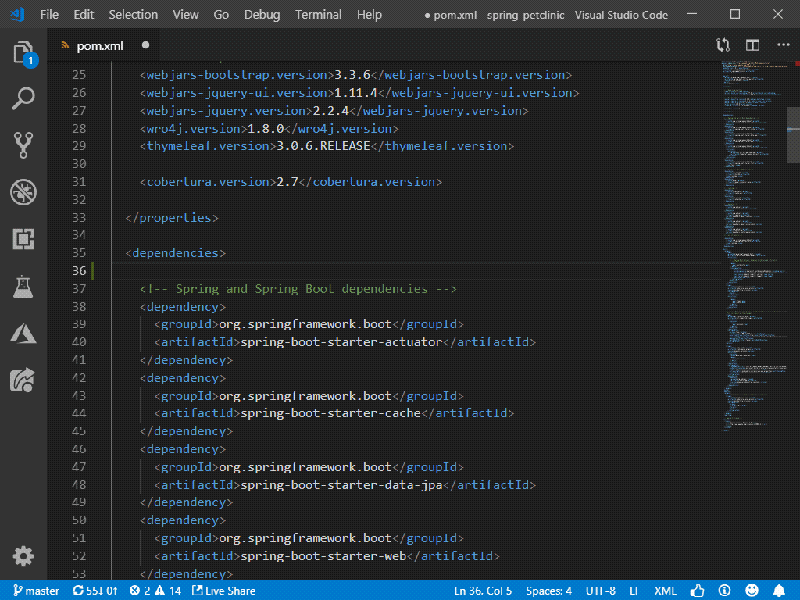Change language mode via the XML indicator
This screenshot has height=600, width=800.
click(x=665, y=590)
